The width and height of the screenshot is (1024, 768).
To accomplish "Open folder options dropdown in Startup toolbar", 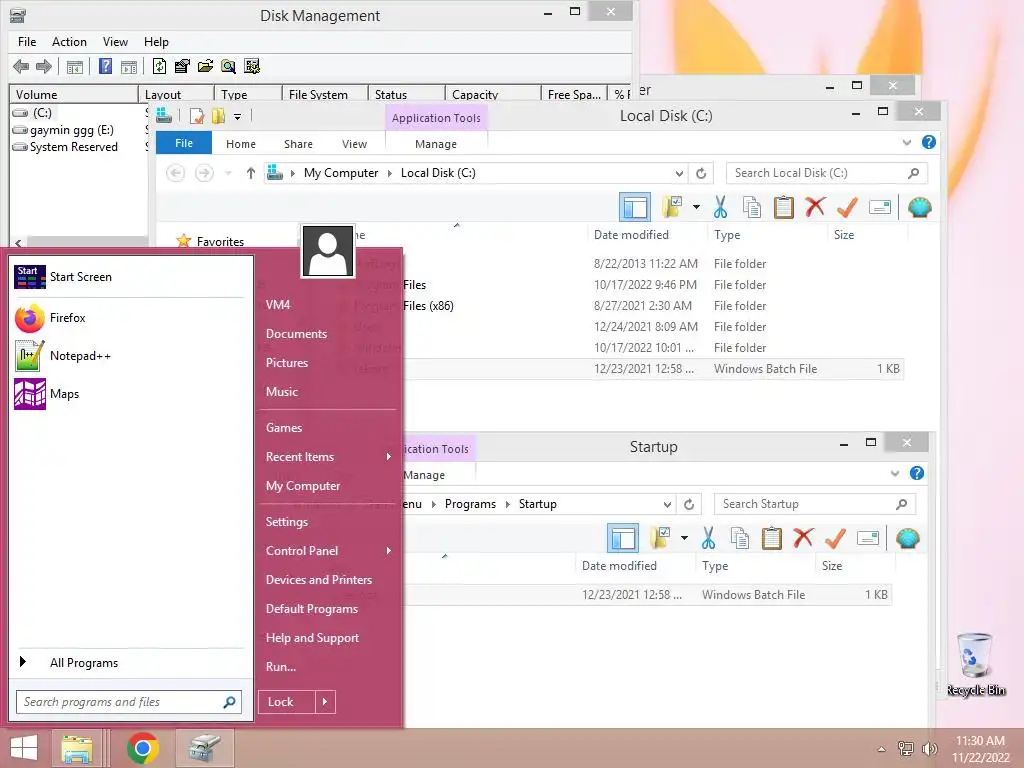I will pos(684,539).
